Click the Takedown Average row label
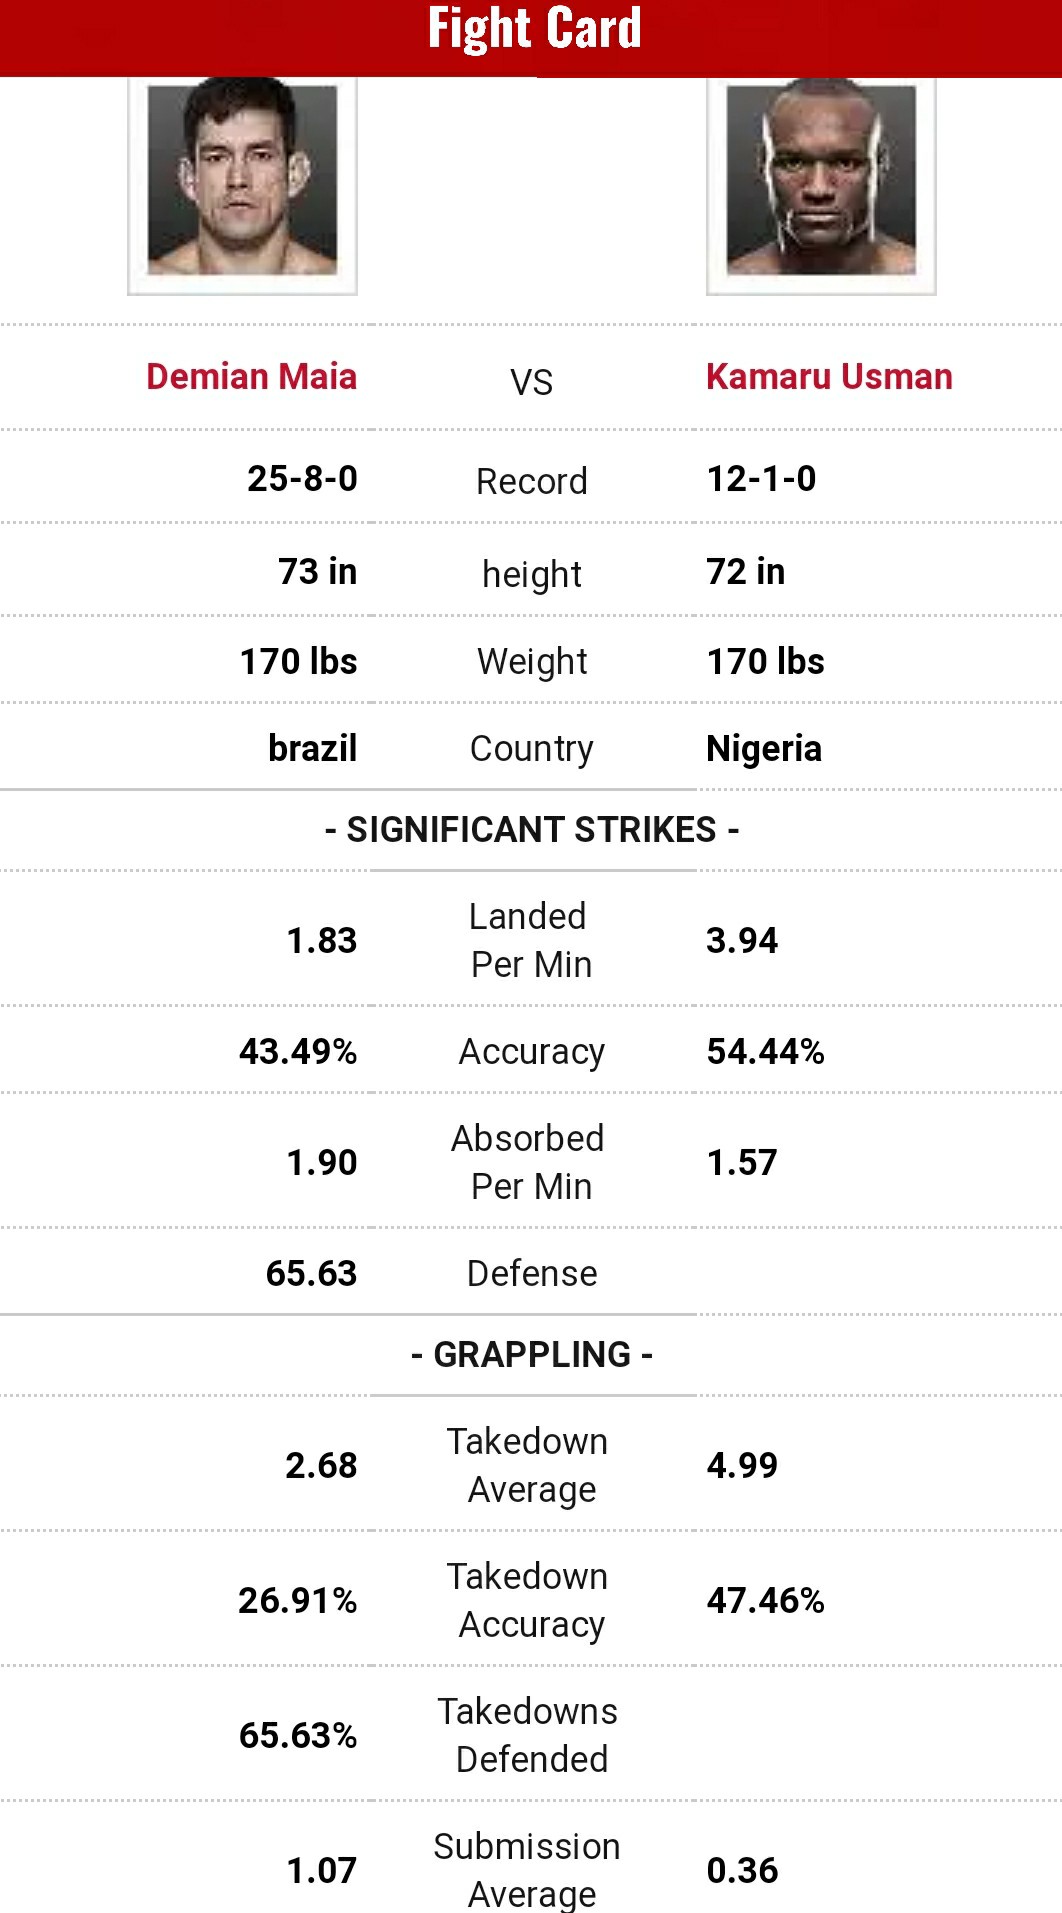The width and height of the screenshot is (1062, 1913). [530, 1465]
